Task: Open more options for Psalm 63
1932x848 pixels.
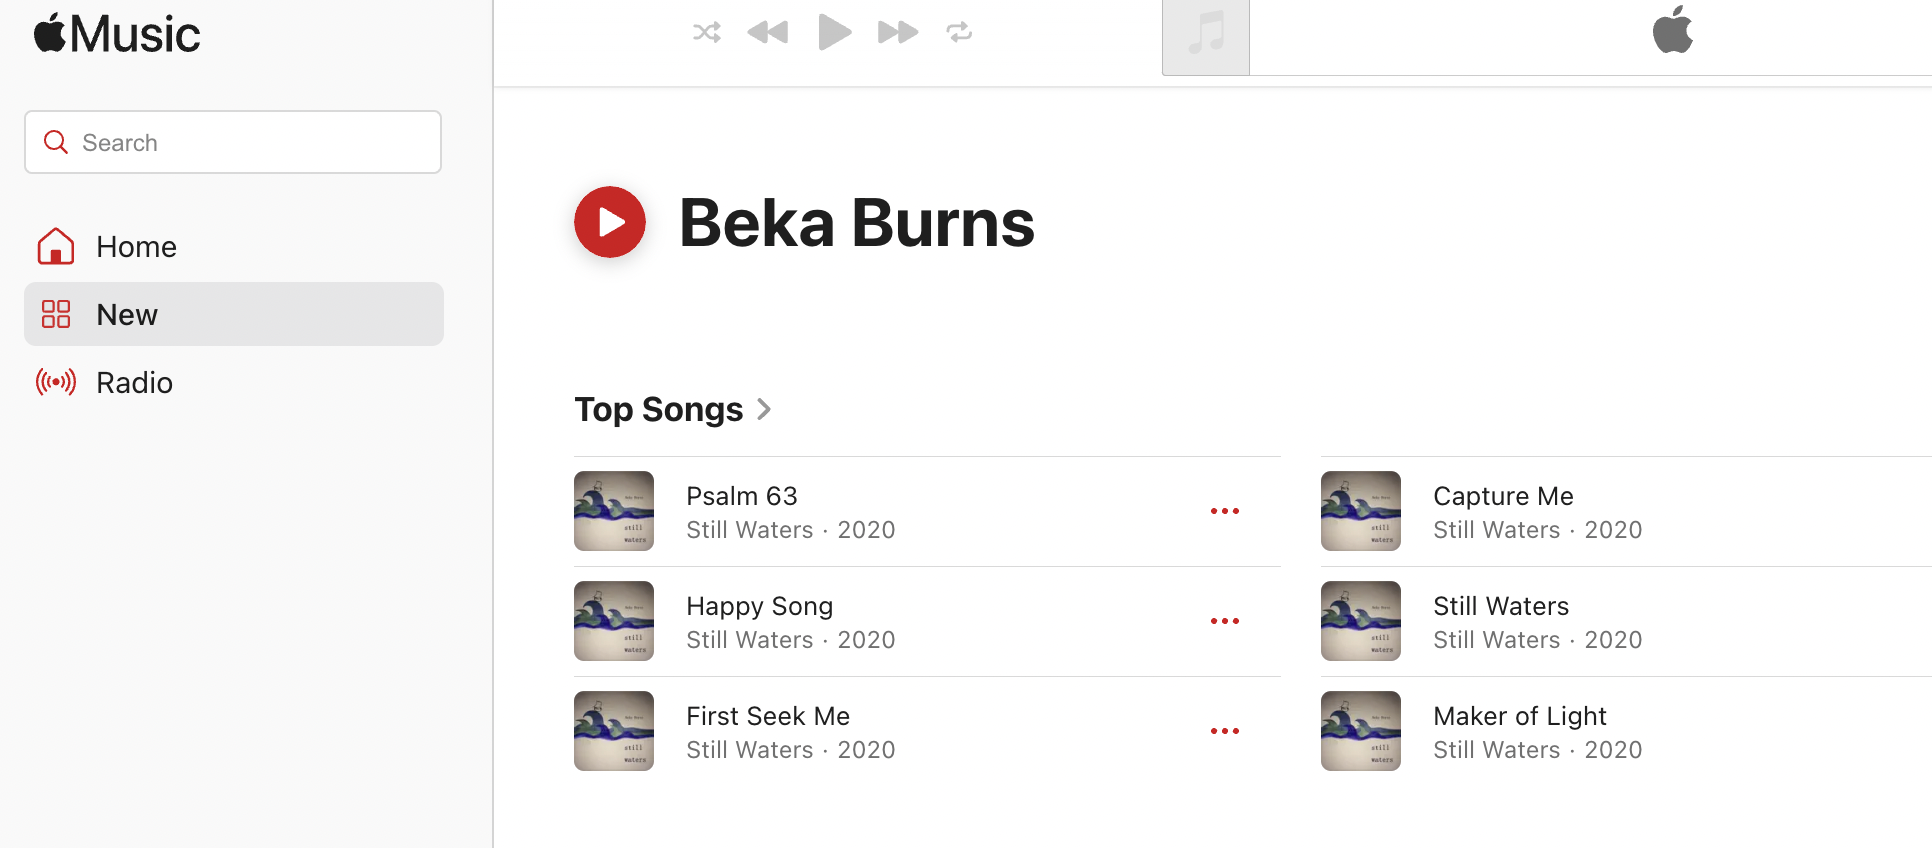Action: [1225, 511]
